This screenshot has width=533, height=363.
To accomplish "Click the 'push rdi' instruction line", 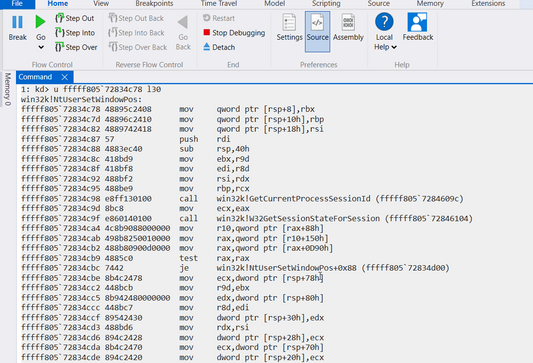I will coord(126,139).
